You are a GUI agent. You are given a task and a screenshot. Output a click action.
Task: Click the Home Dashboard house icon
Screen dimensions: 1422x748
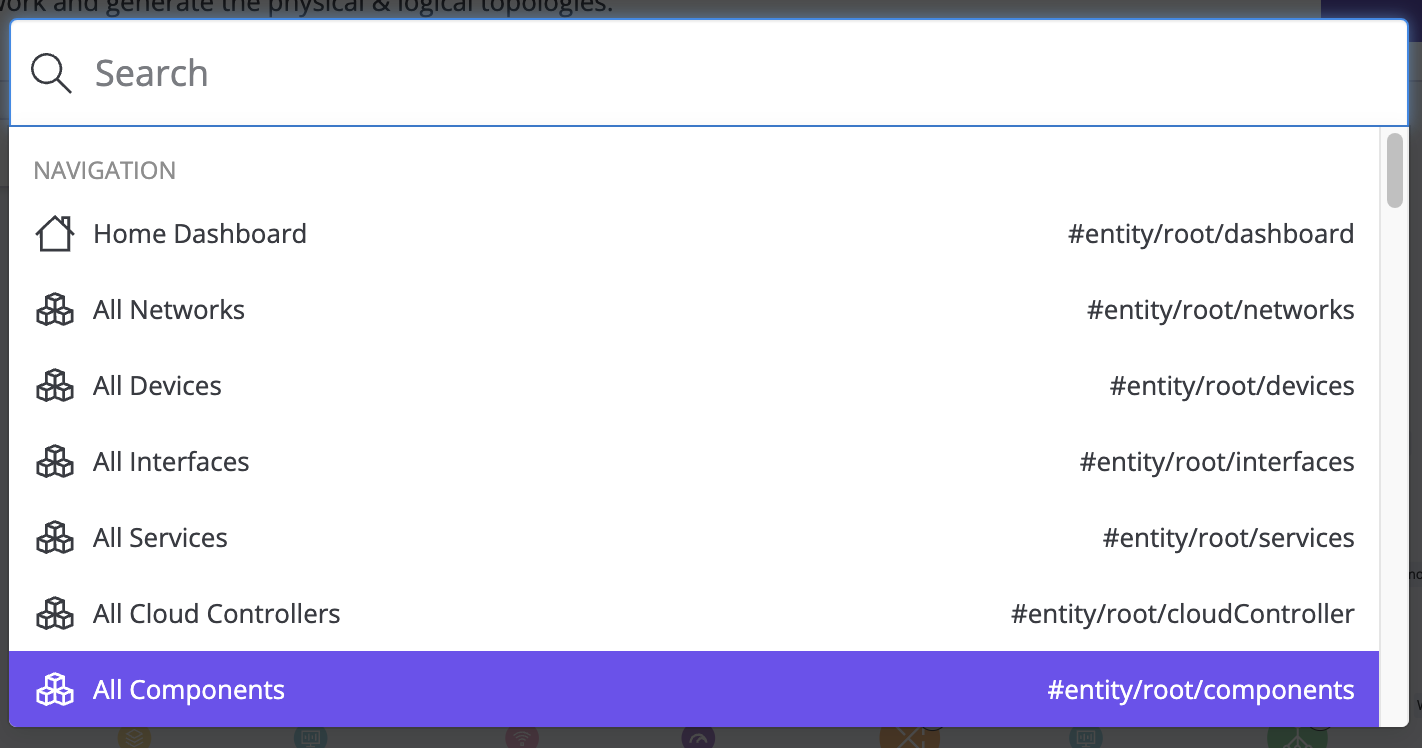coord(55,233)
